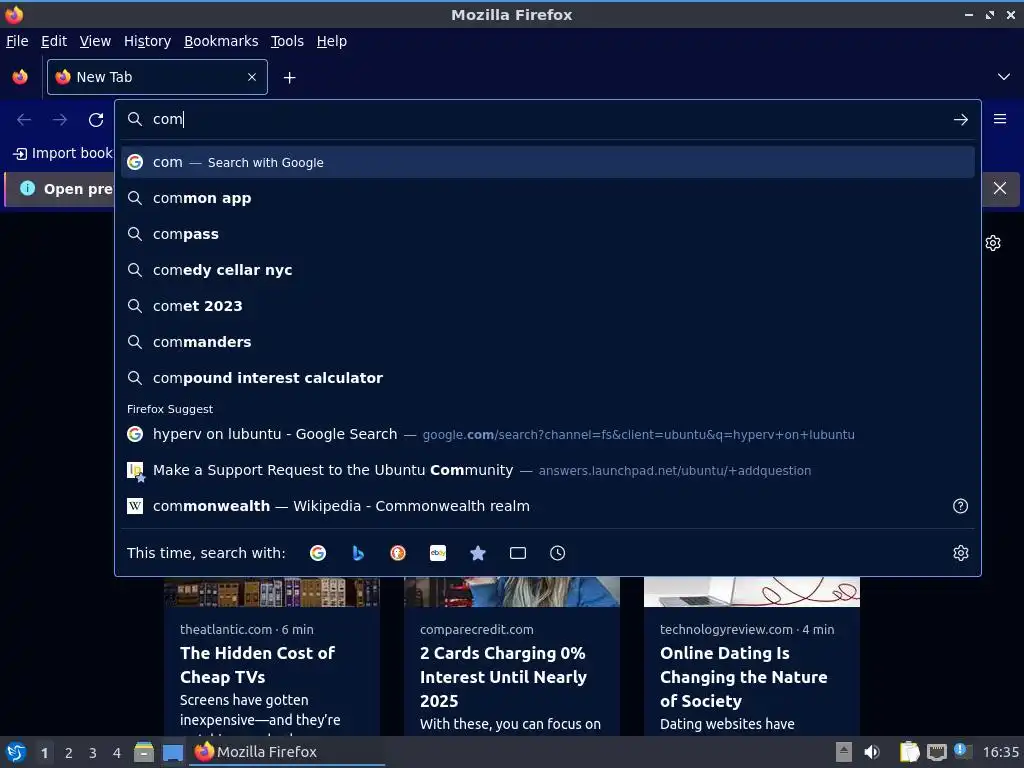Switch to virtual desktop 2
This screenshot has height=768, width=1024.
click(x=69, y=753)
